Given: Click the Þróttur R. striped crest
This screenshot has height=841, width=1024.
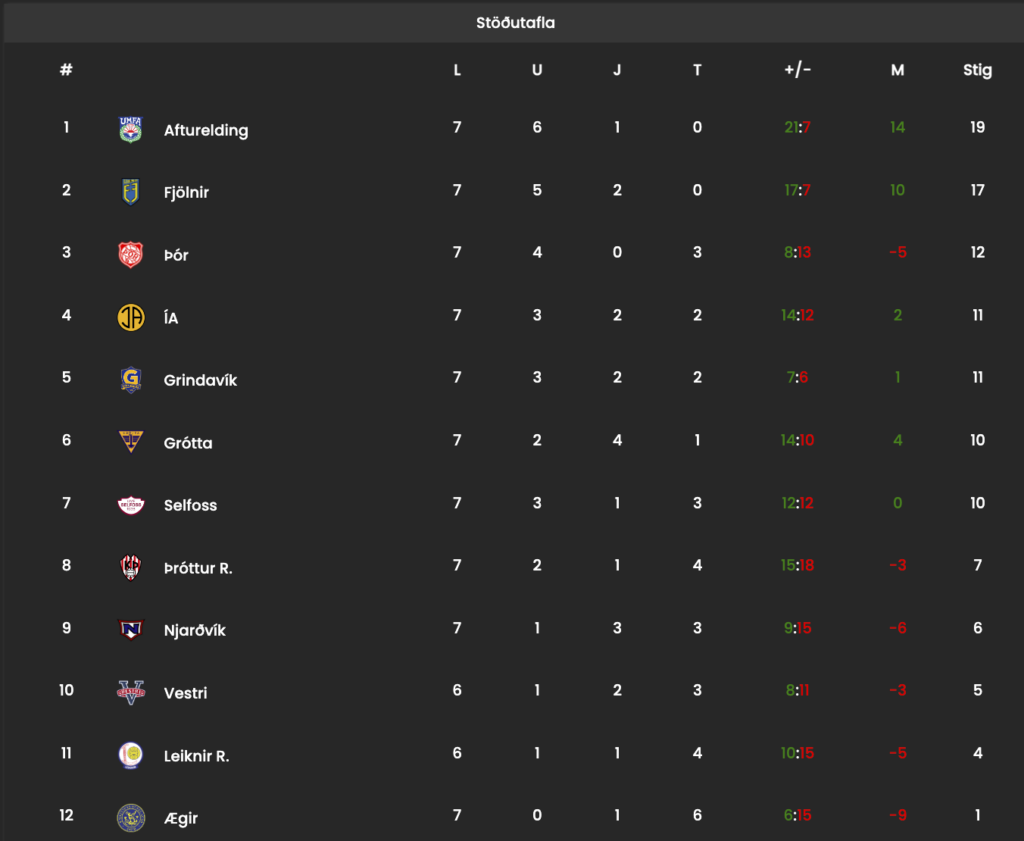Looking at the screenshot, I should click(131, 567).
